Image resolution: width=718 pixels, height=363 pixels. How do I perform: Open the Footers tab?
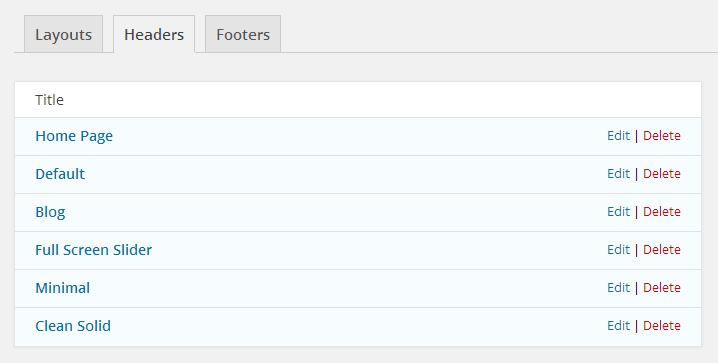click(243, 34)
